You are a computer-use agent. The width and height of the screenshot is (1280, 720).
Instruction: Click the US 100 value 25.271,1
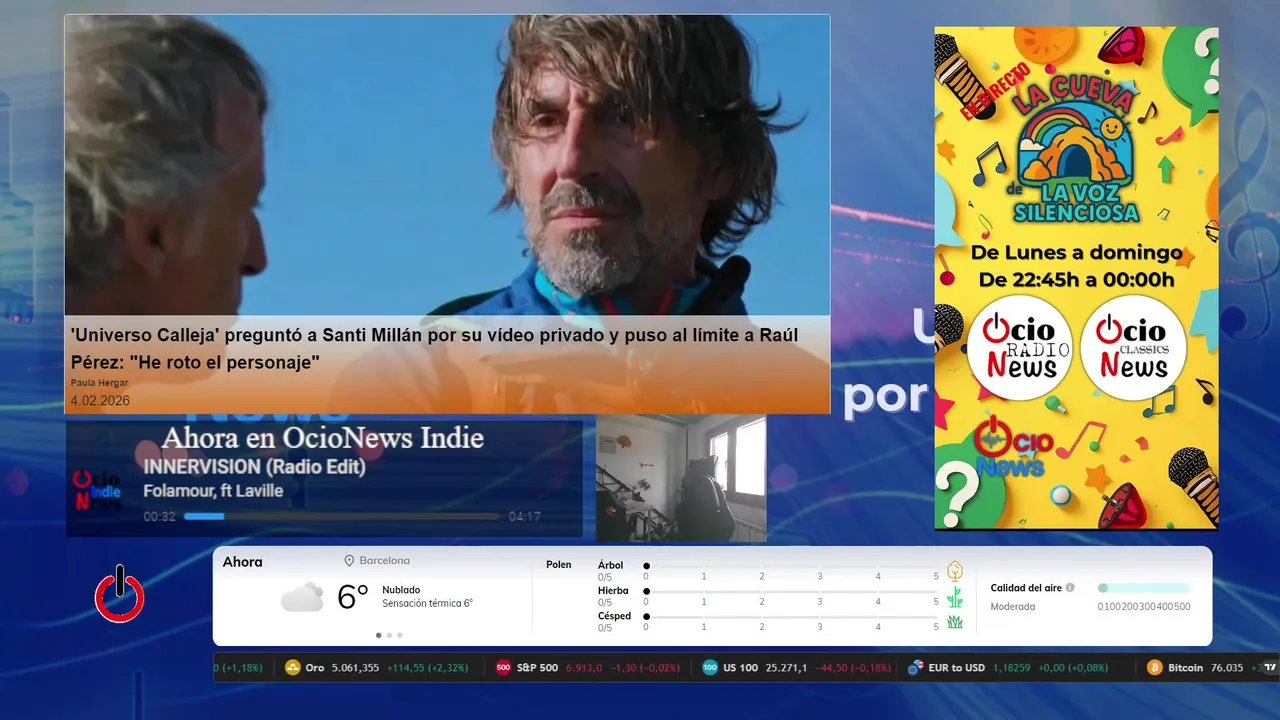786,667
